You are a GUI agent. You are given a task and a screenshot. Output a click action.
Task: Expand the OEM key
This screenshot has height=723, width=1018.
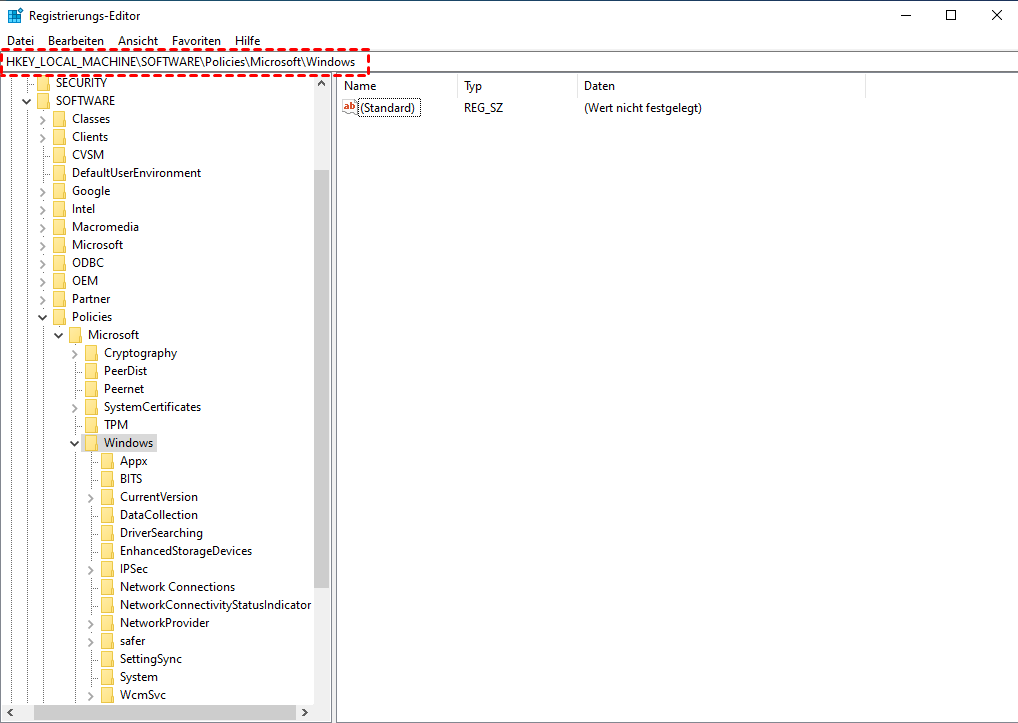coord(43,282)
